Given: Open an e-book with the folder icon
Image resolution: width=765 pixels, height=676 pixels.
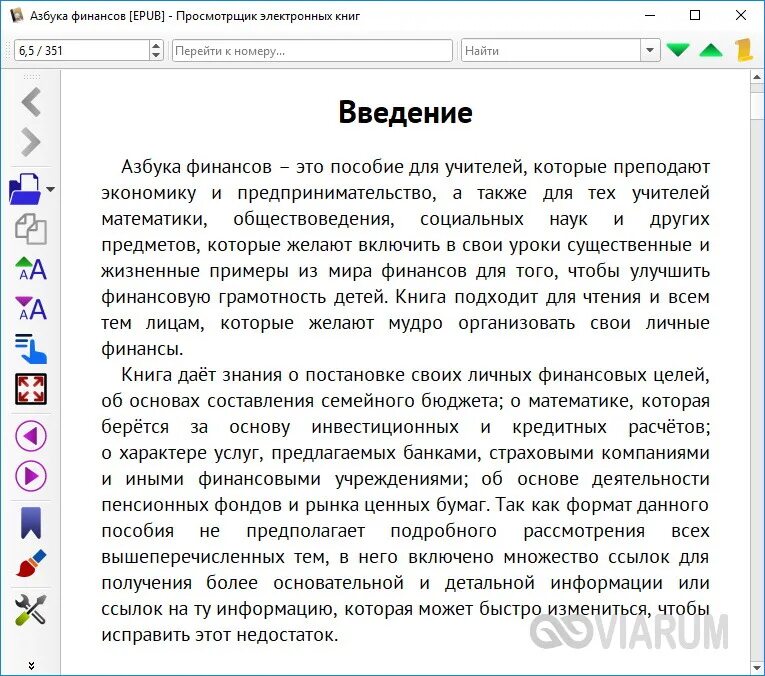Looking at the screenshot, I should pos(25,189).
